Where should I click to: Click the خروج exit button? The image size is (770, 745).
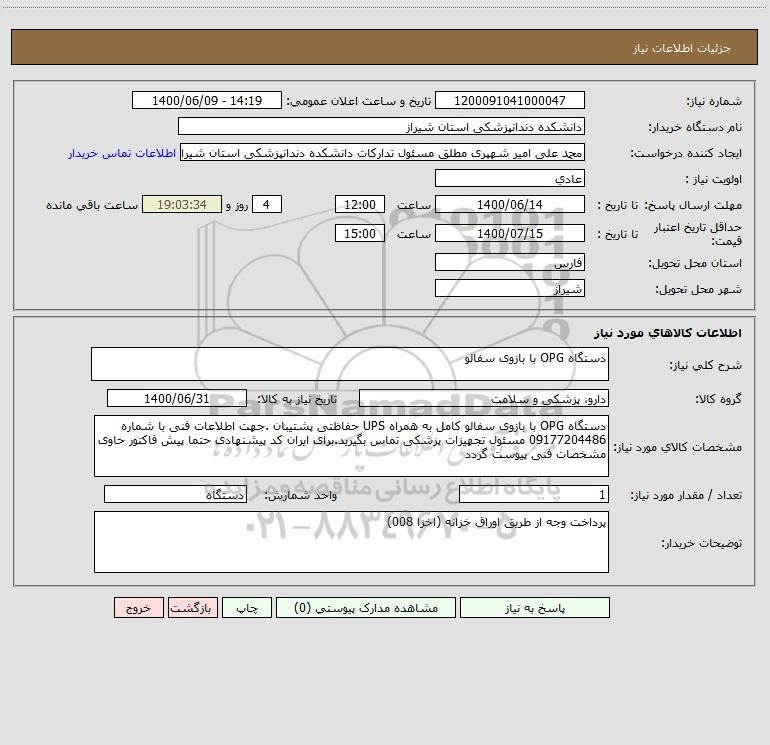(x=138, y=608)
